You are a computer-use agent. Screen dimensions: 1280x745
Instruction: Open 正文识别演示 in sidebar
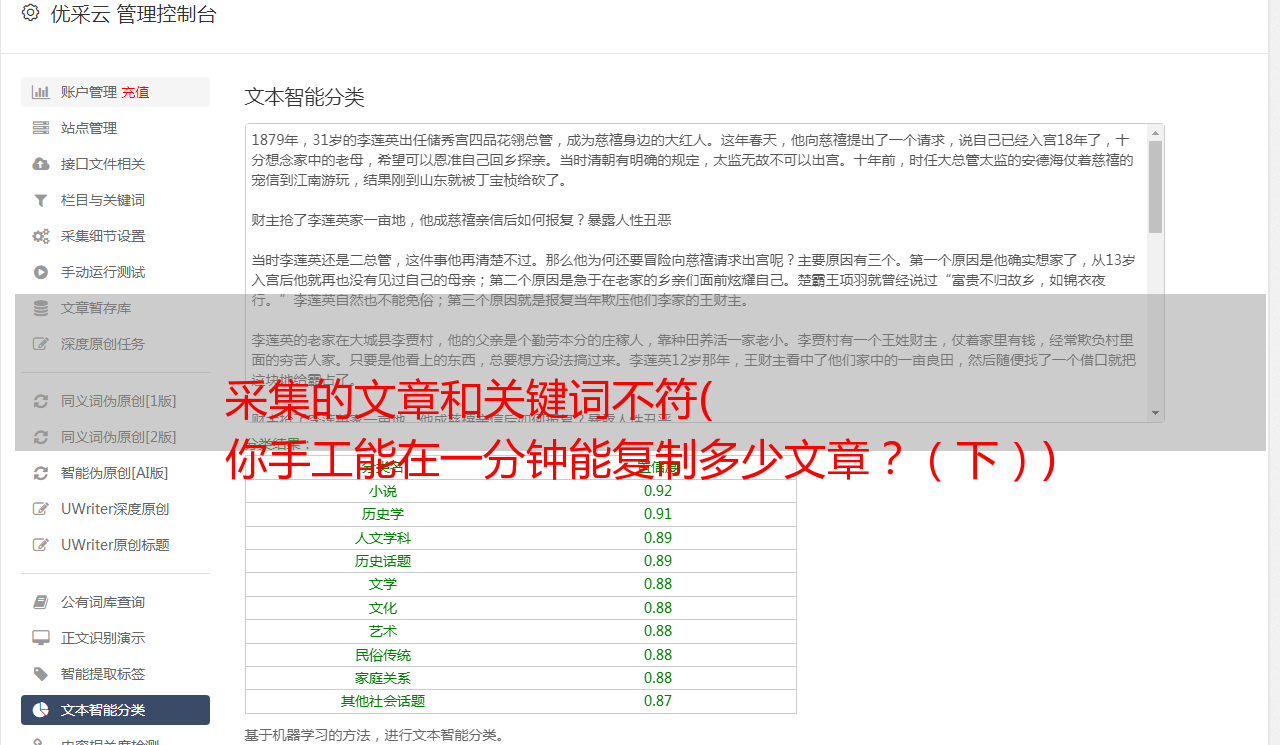115,638
